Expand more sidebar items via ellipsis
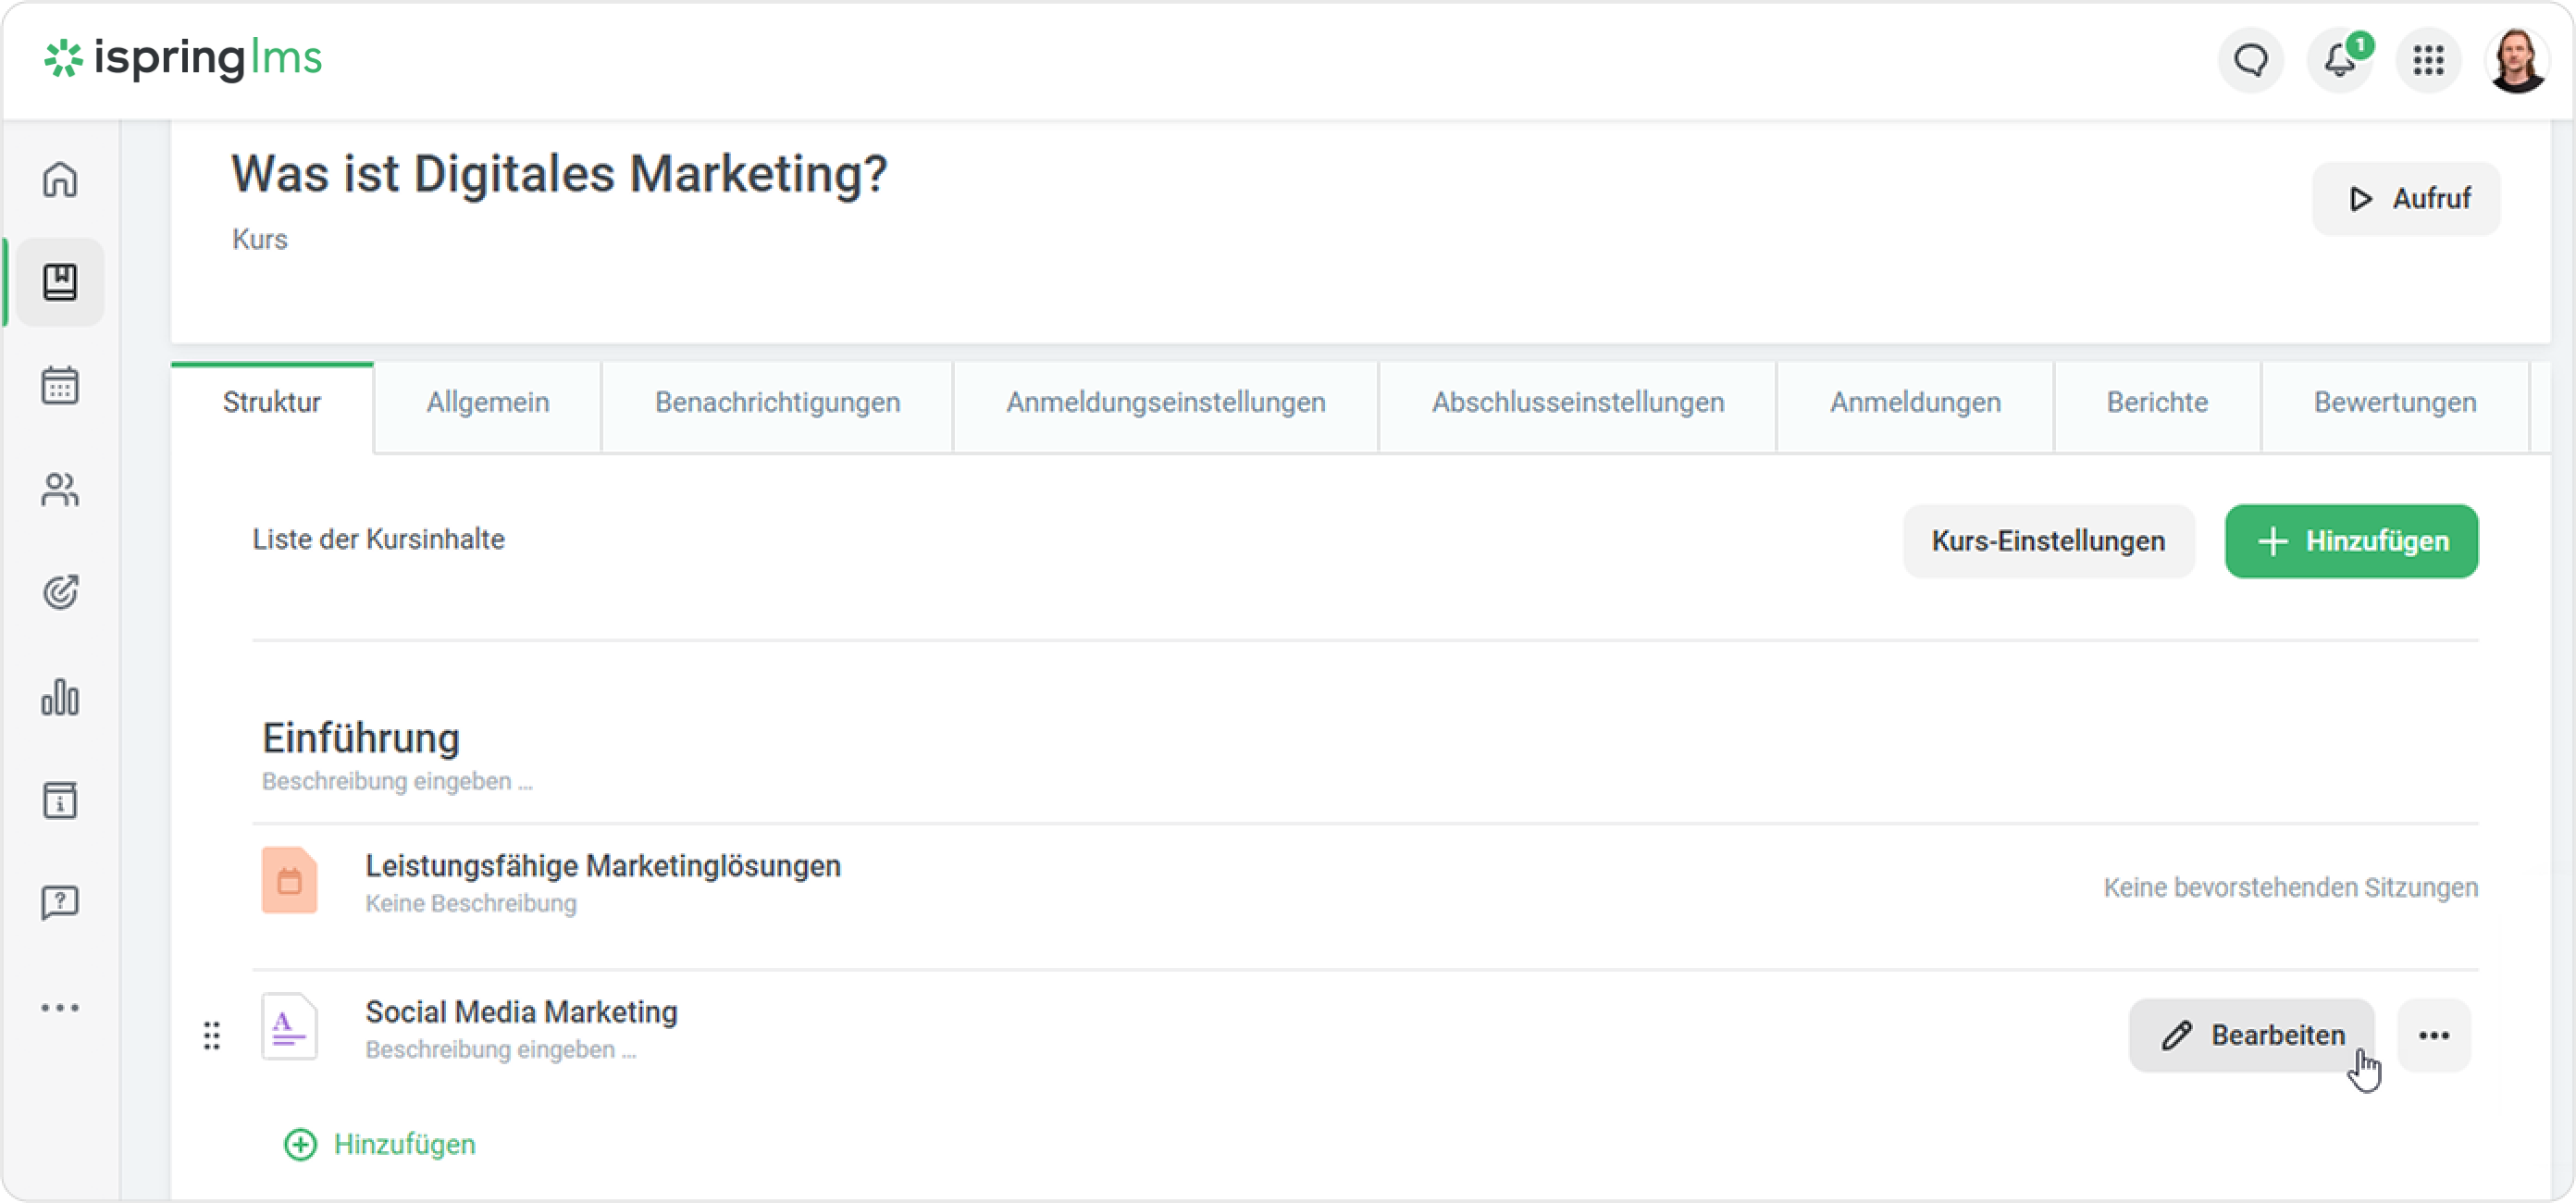Screen dimensions: 2576x1203 (60, 1007)
